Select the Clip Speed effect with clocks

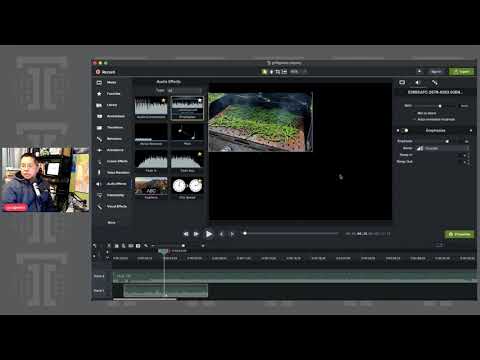[x=187, y=188]
